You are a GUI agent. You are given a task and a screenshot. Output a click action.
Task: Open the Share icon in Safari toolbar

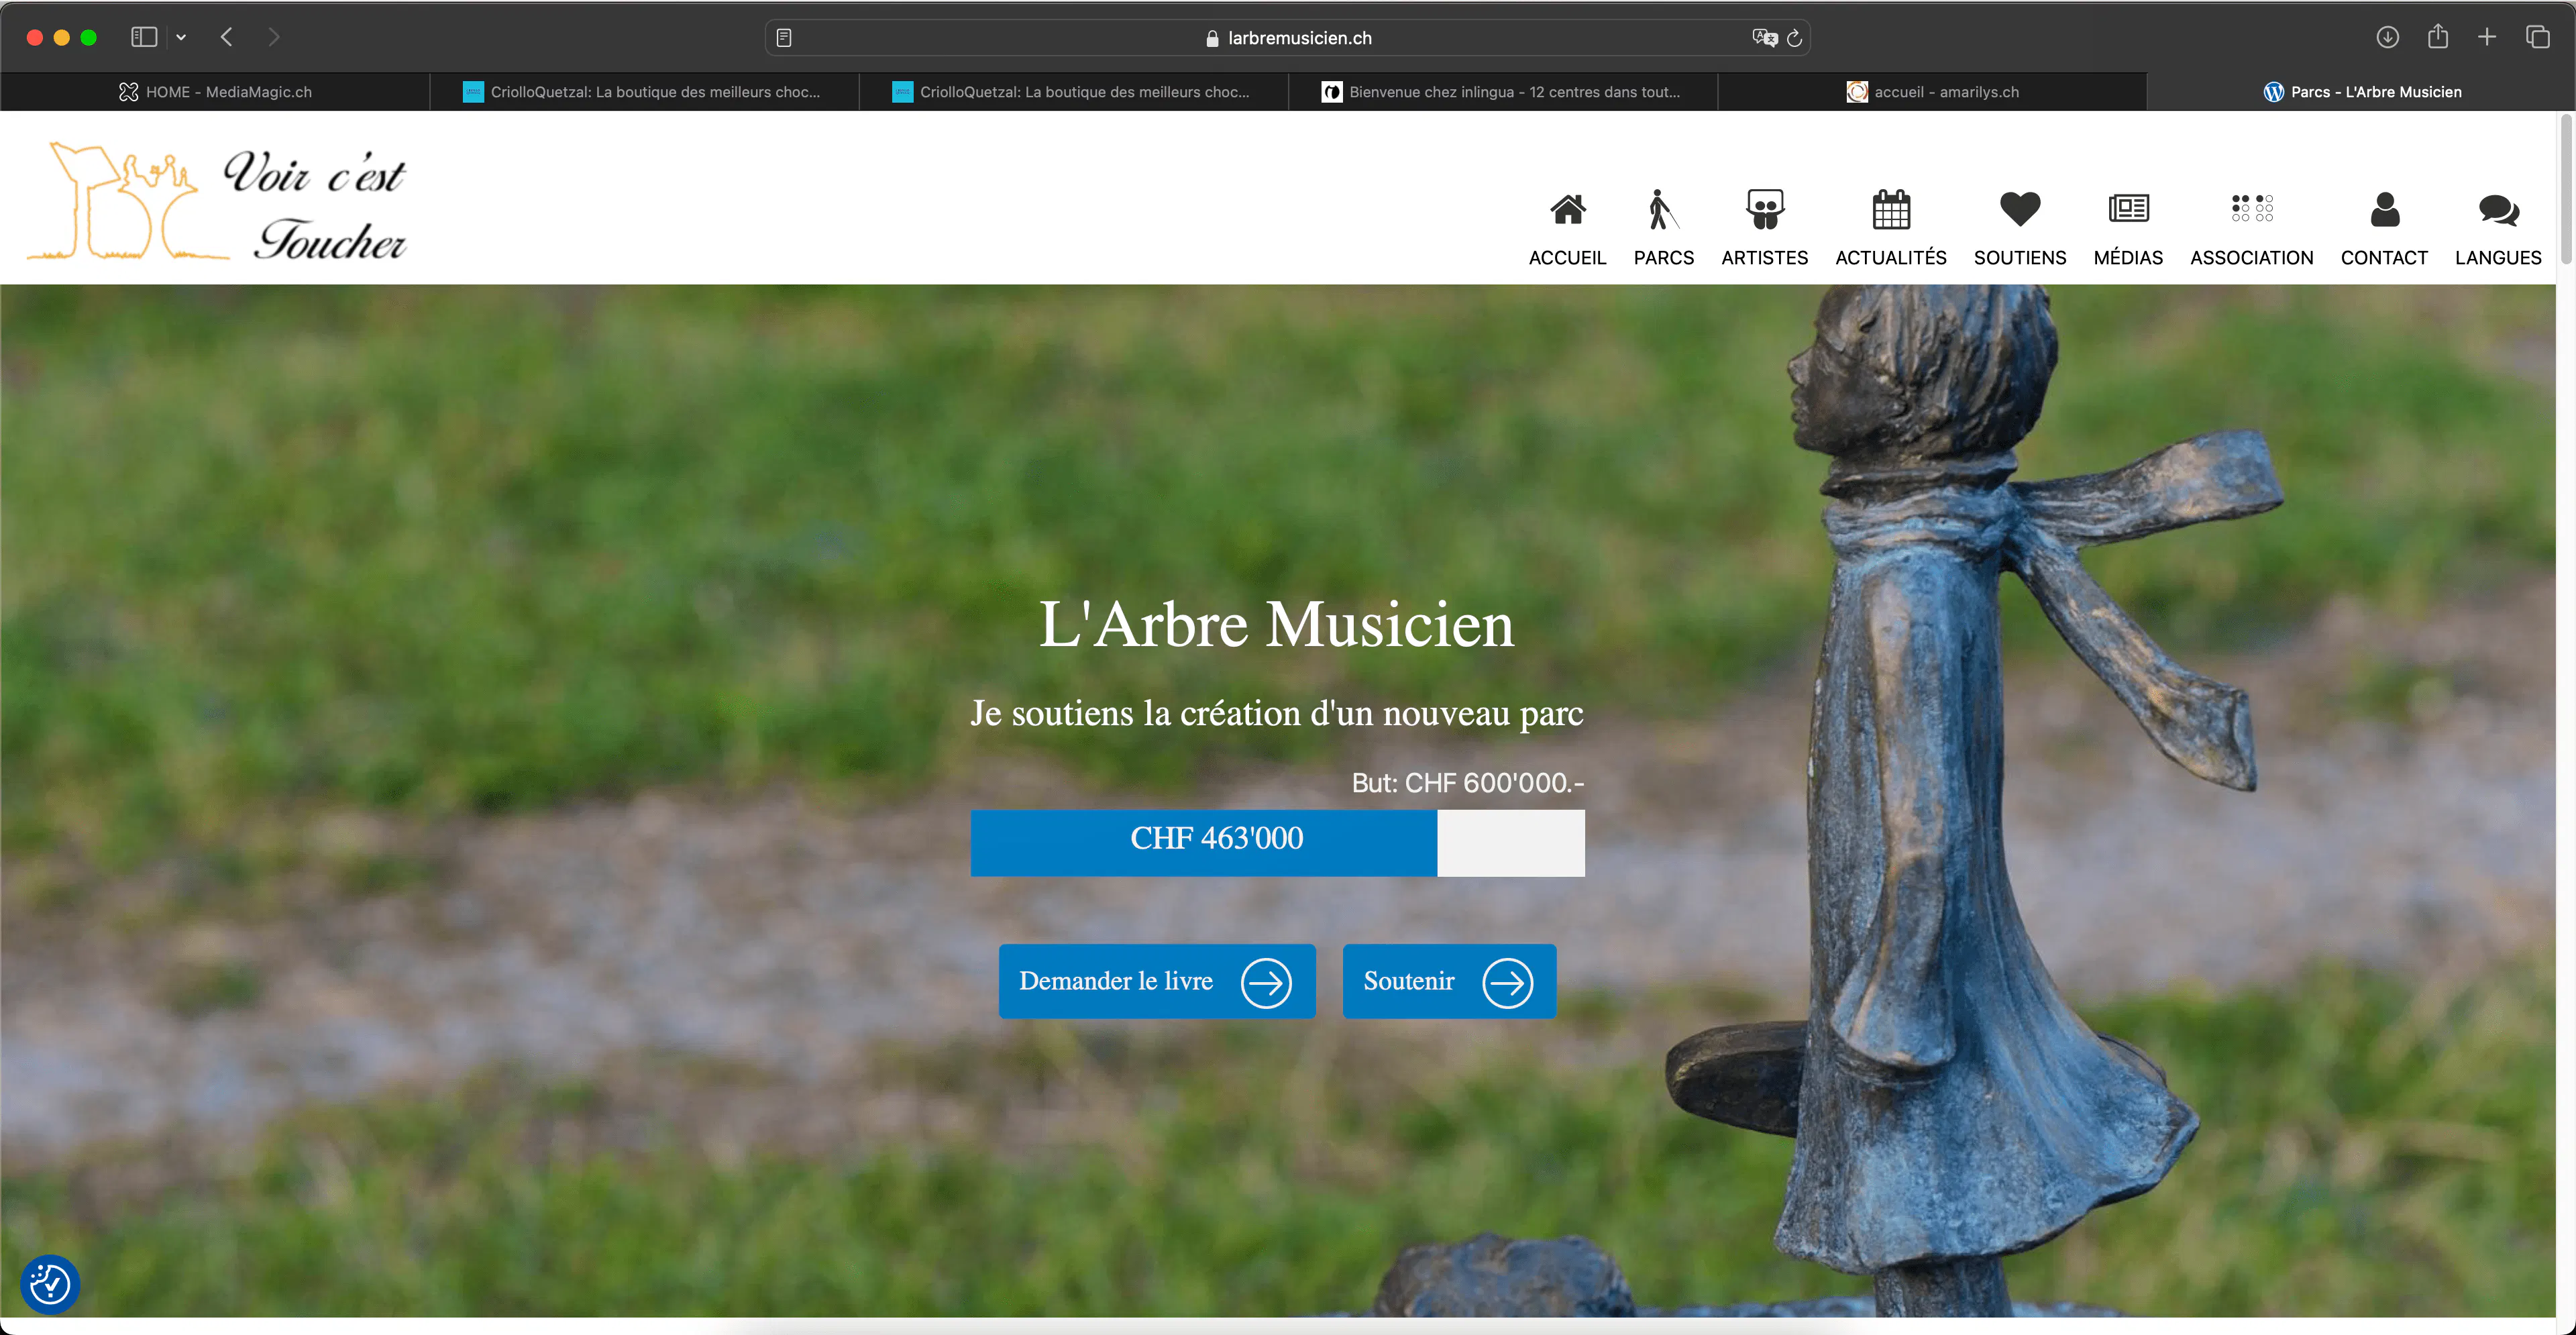[x=2437, y=36]
